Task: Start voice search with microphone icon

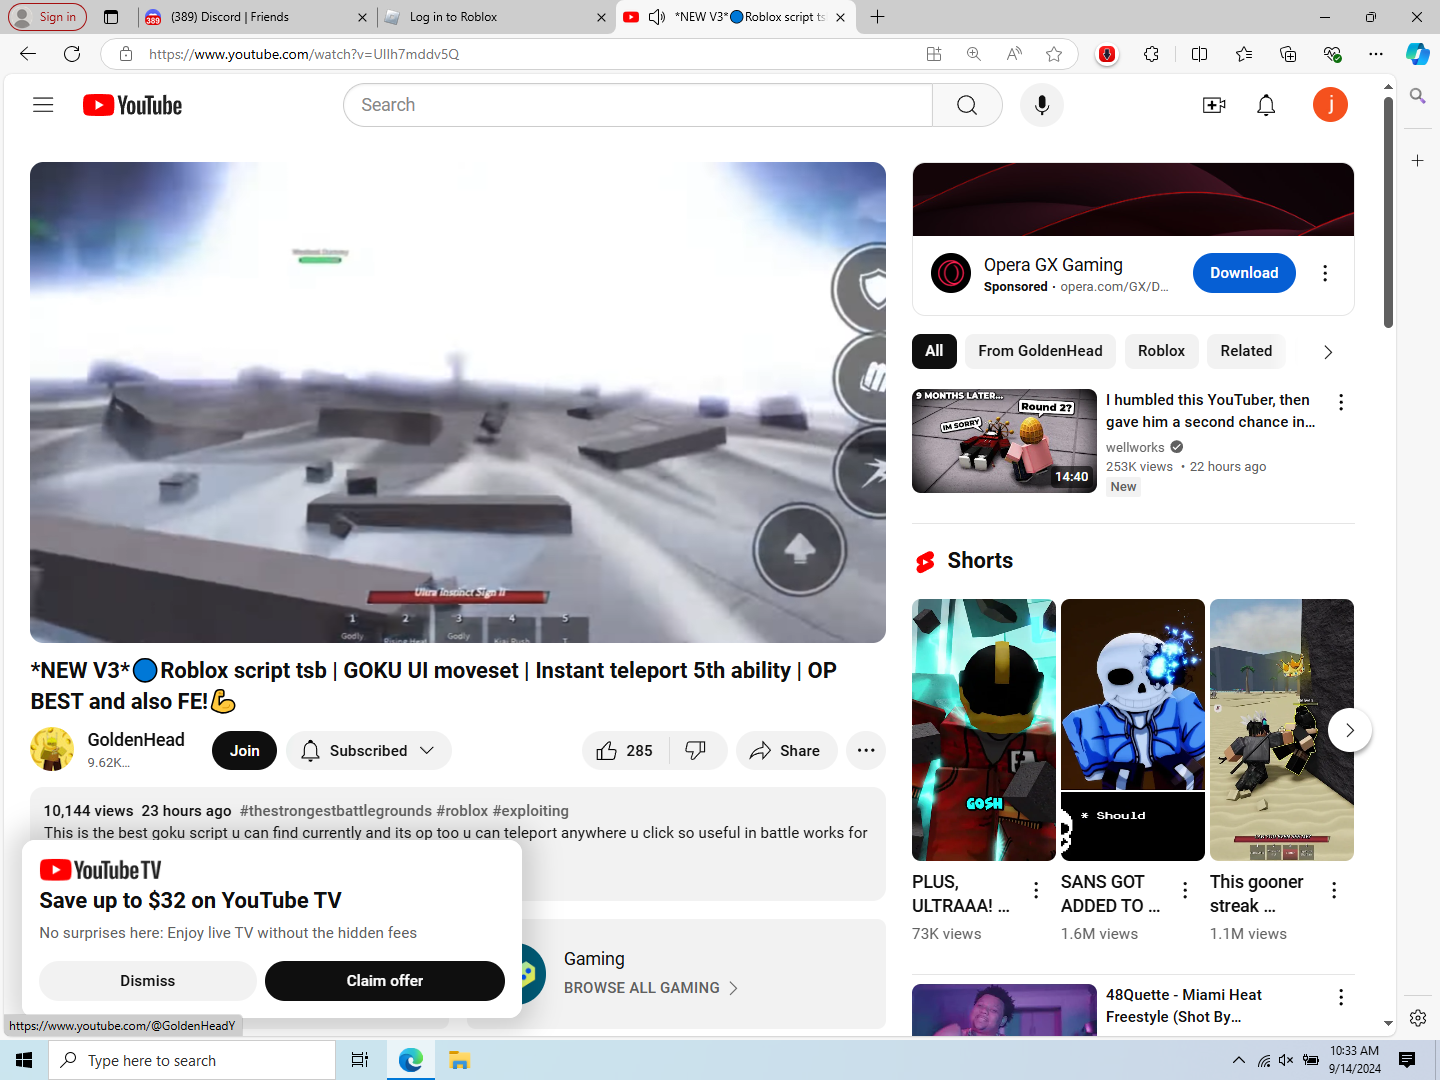Action: (x=1042, y=105)
